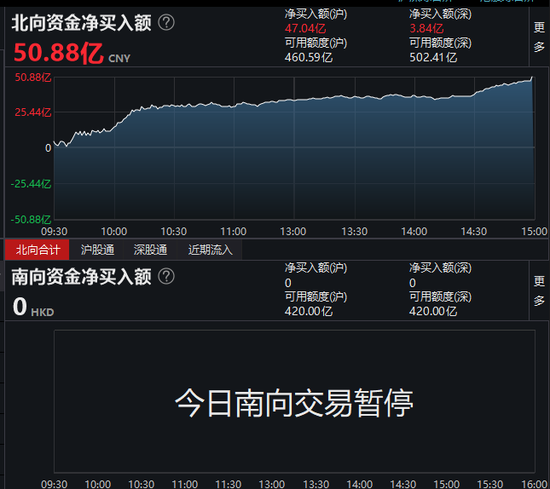The width and height of the screenshot is (550, 489).
Task: Switch to the 沪股通 tab
Action: pos(97,250)
